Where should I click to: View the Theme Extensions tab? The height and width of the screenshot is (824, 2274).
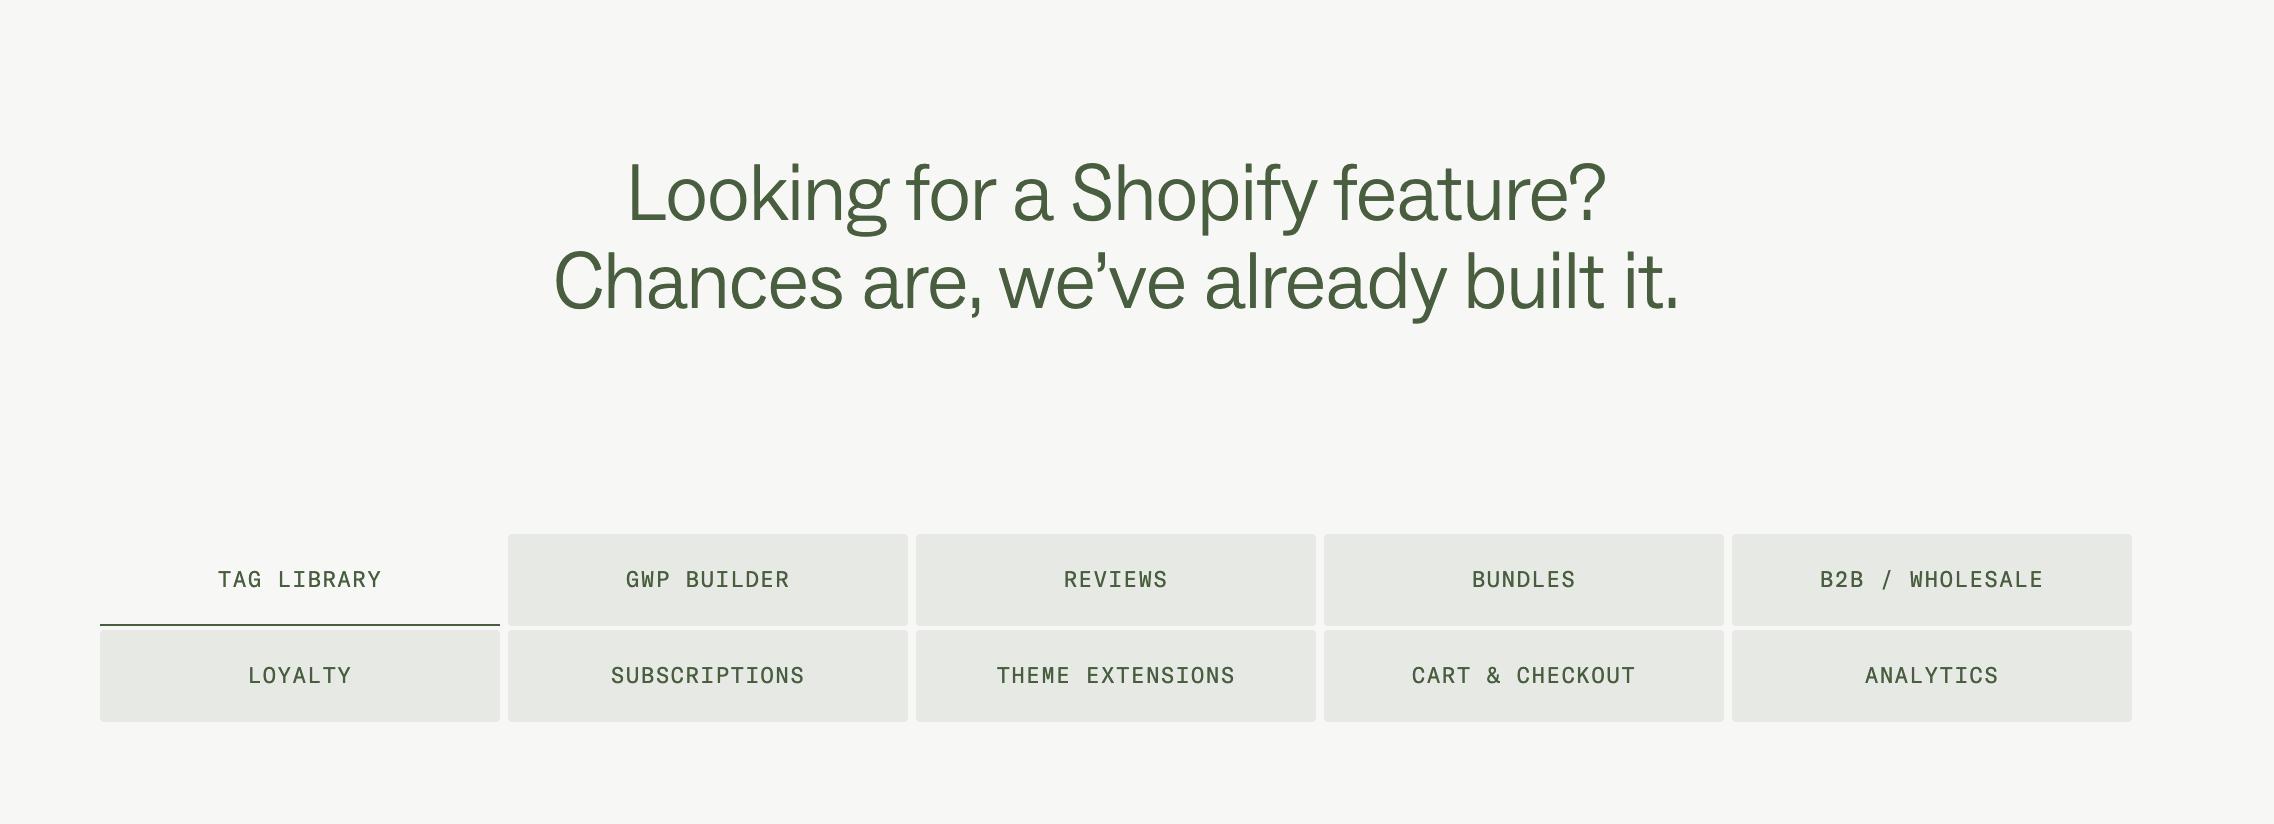(x=1116, y=676)
